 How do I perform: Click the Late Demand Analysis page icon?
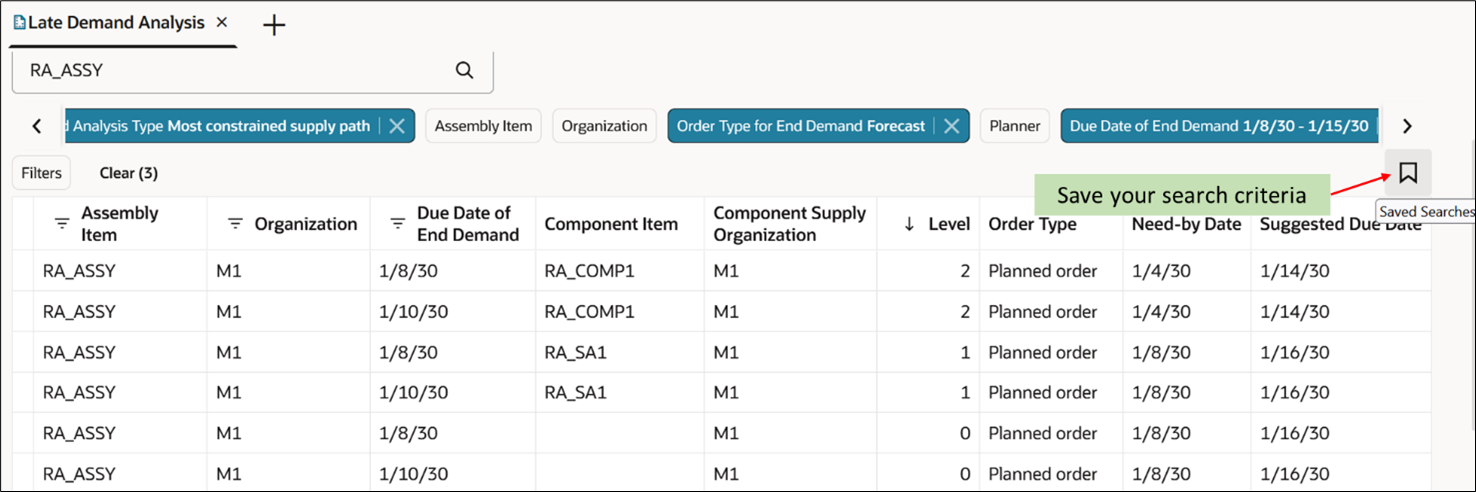(x=19, y=22)
